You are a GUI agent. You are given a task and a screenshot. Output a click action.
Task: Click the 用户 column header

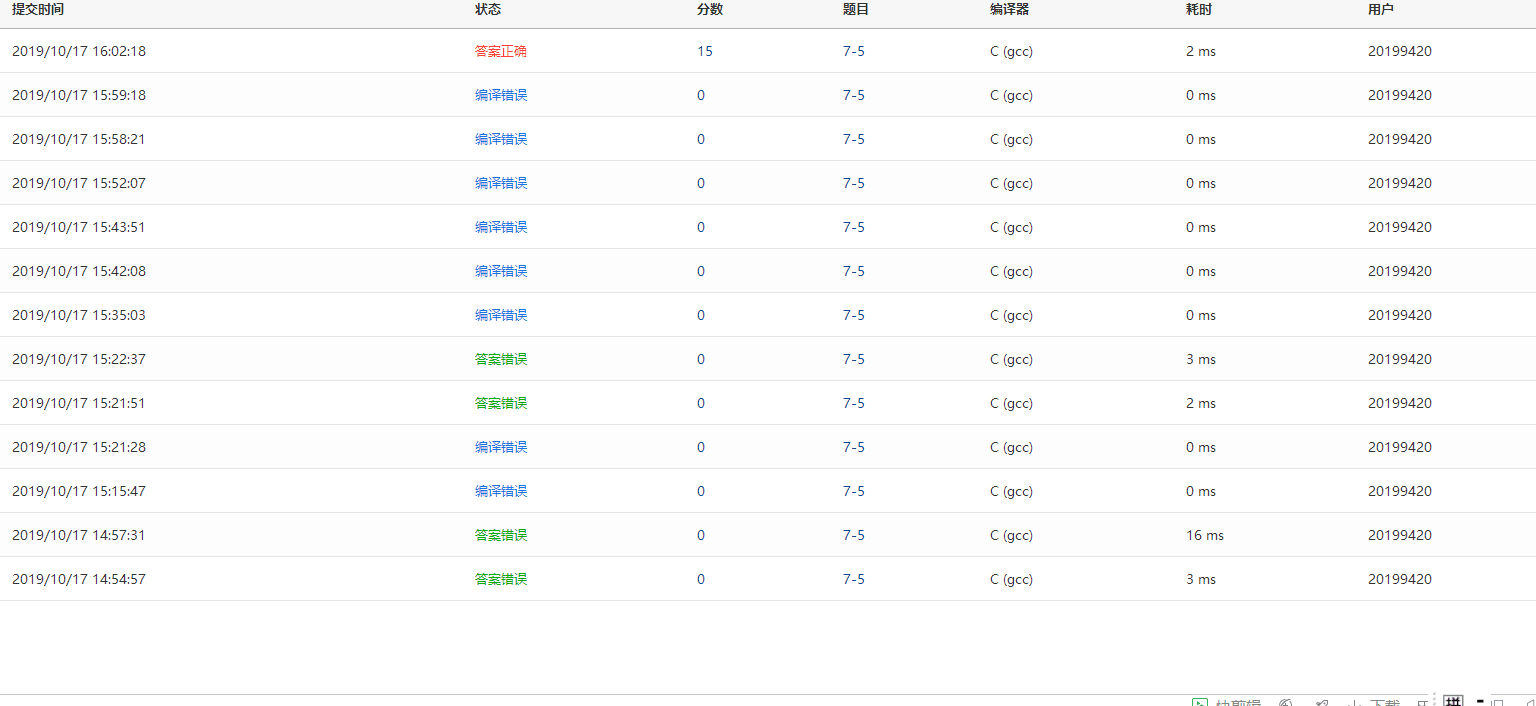pos(1381,9)
